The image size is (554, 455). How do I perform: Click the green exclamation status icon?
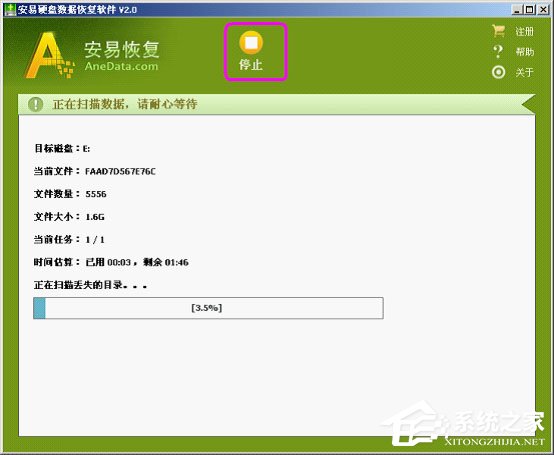pyautogui.click(x=36, y=104)
